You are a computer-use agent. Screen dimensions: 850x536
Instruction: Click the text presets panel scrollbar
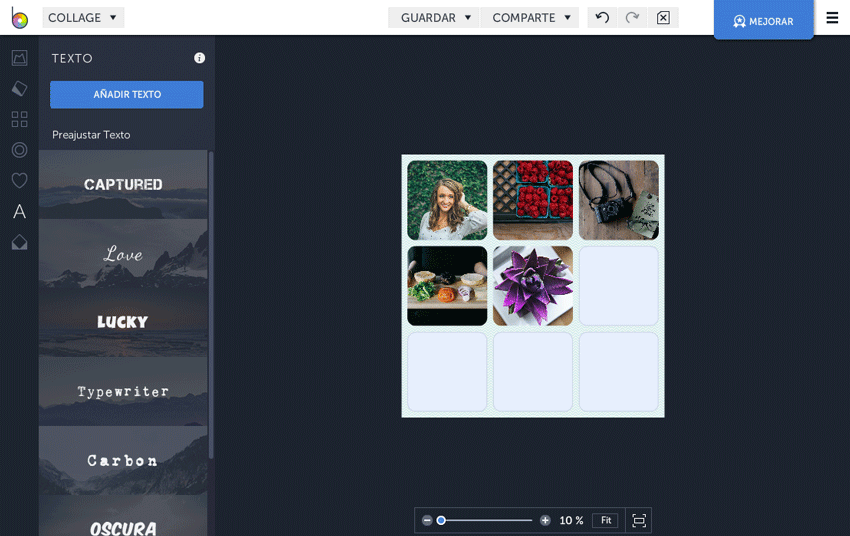pos(211,305)
